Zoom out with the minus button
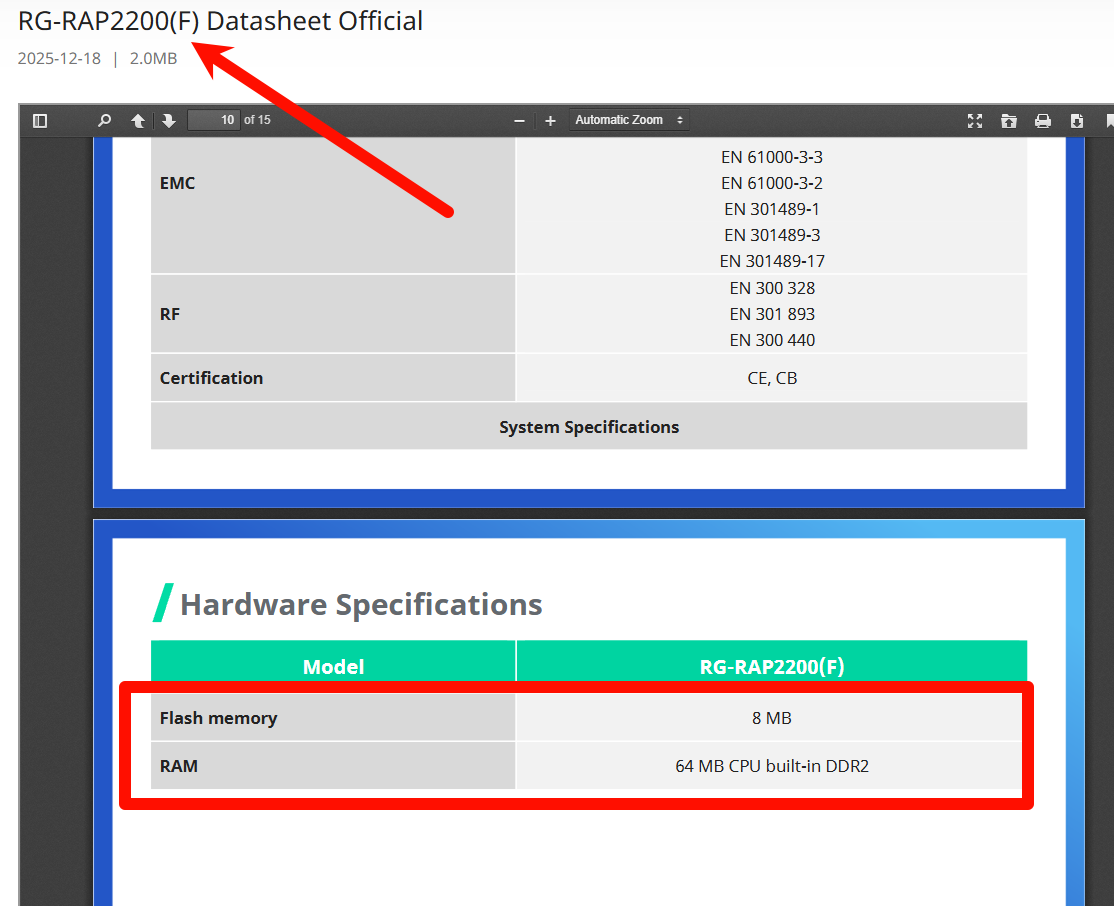Screen dimensions: 1114x906 point(519,121)
